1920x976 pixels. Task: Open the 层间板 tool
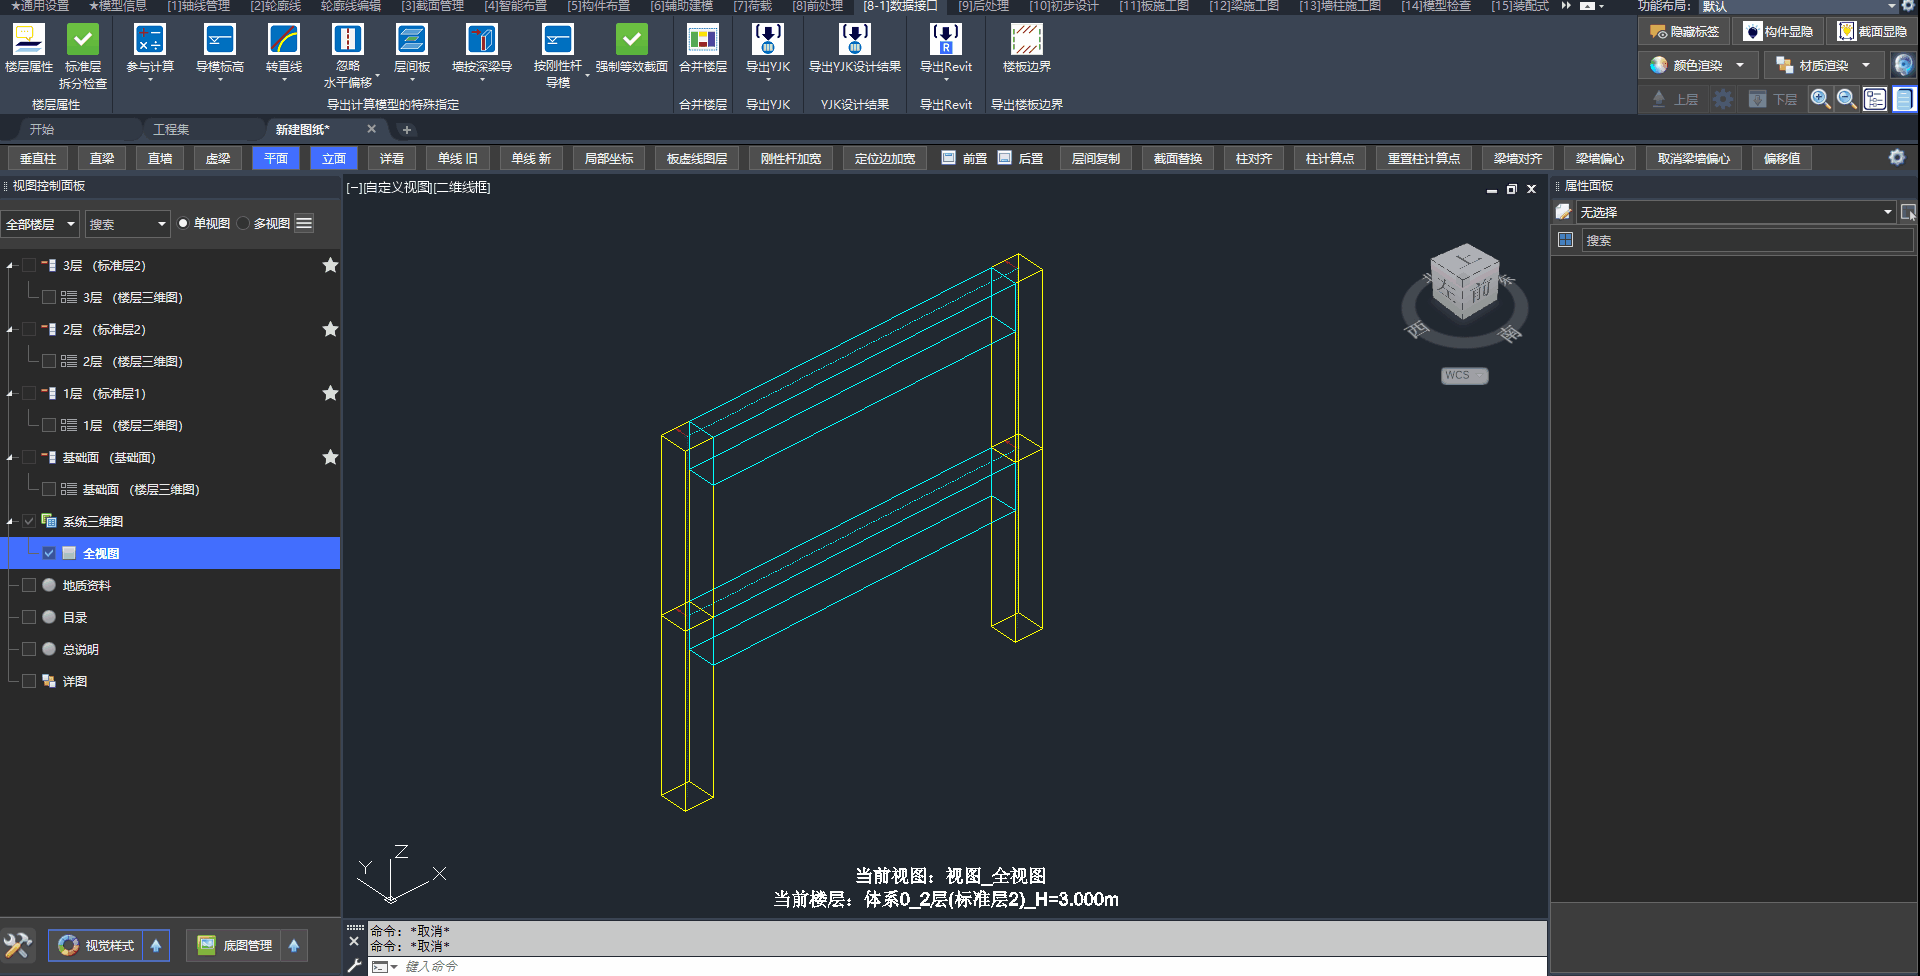click(x=411, y=41)
